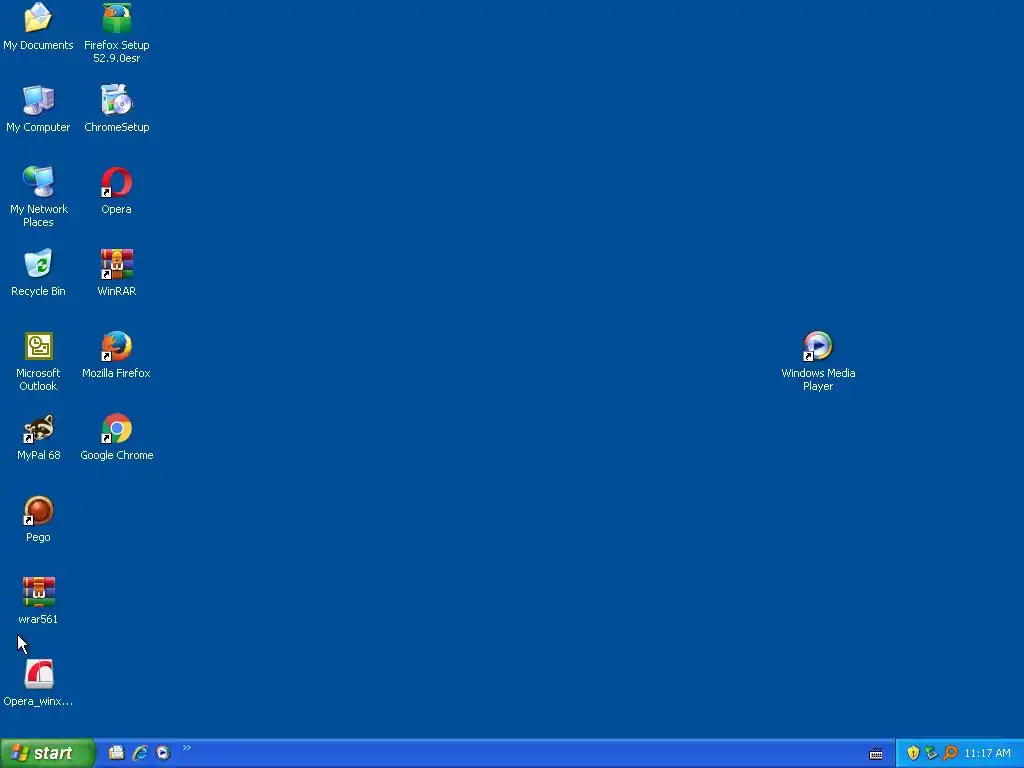Image resolution: width=1024 pixels, height=768 pixels.
Task: Launch Internet Explorer from Quick Launch
Action: pos(140,753)
